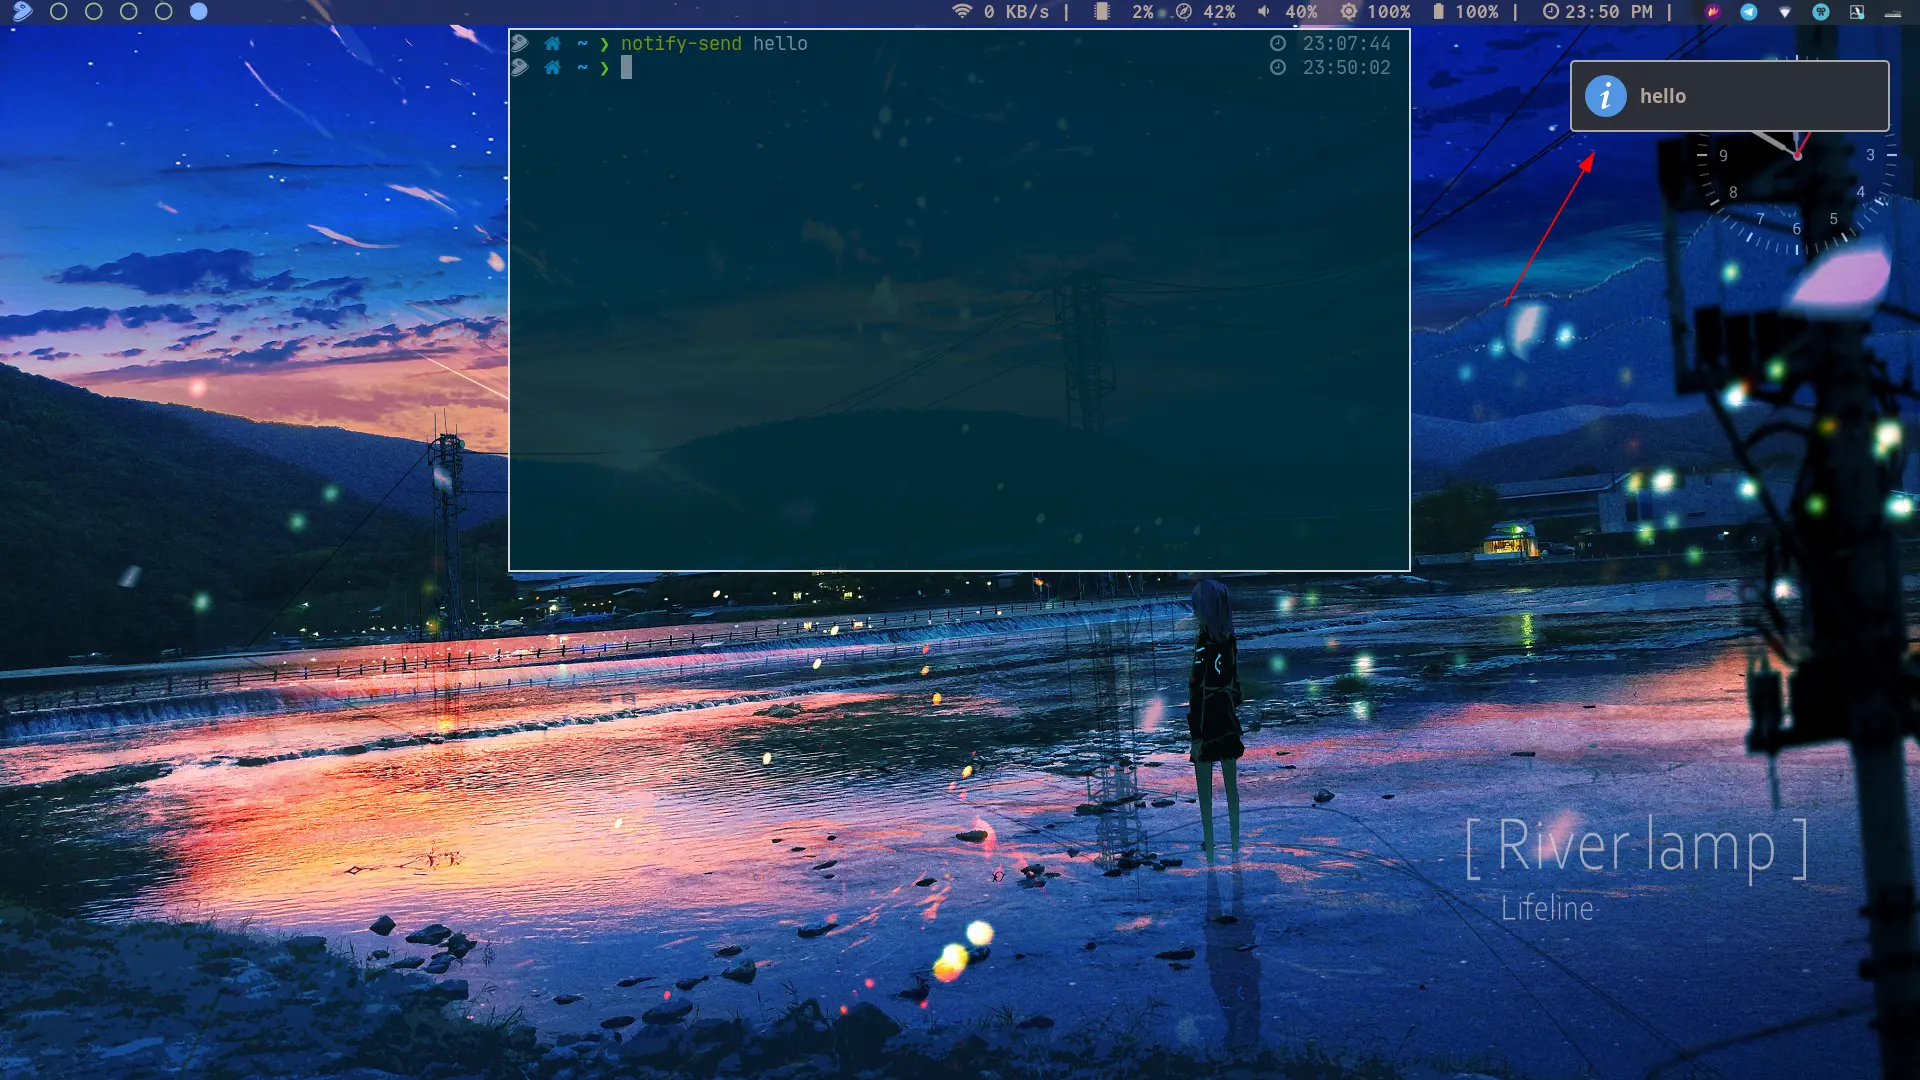1920x1080 pixels.
Task: Click the blue info notification icon
Action: [1606, 96]
